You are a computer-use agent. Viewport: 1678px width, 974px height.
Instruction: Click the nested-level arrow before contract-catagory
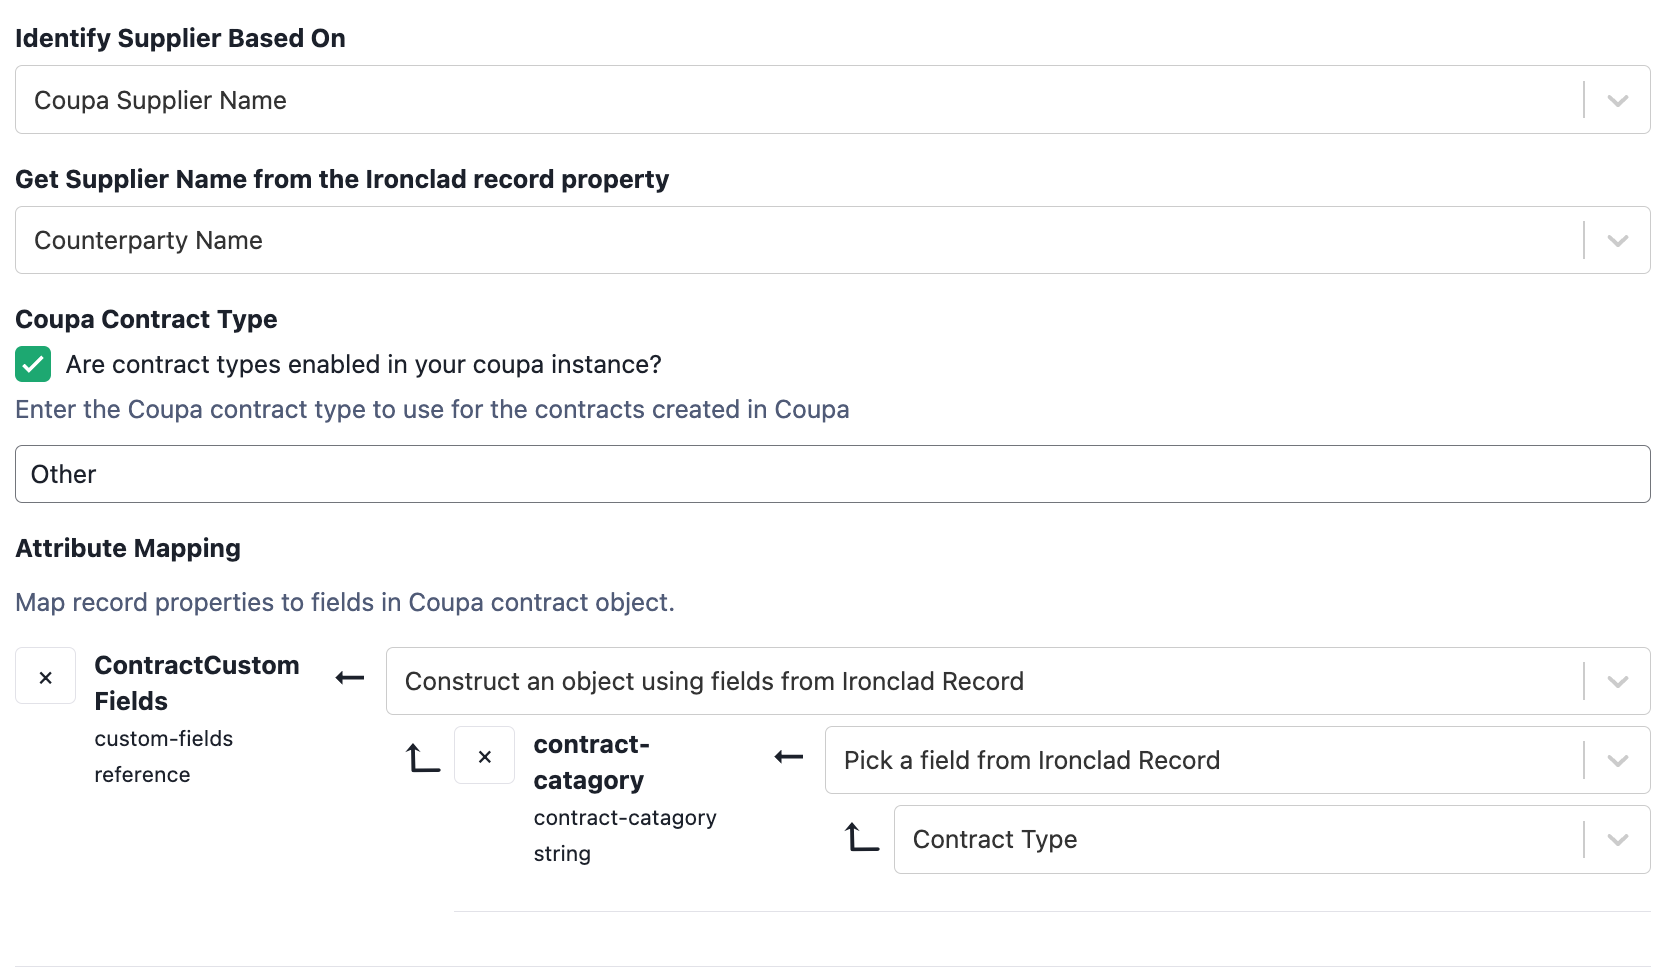tap(422, 758)
